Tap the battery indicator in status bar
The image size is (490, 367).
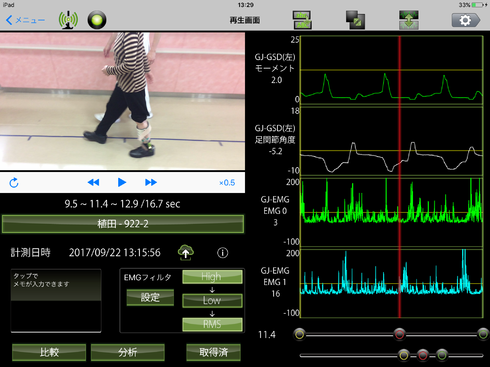click(x=478, y=5)
